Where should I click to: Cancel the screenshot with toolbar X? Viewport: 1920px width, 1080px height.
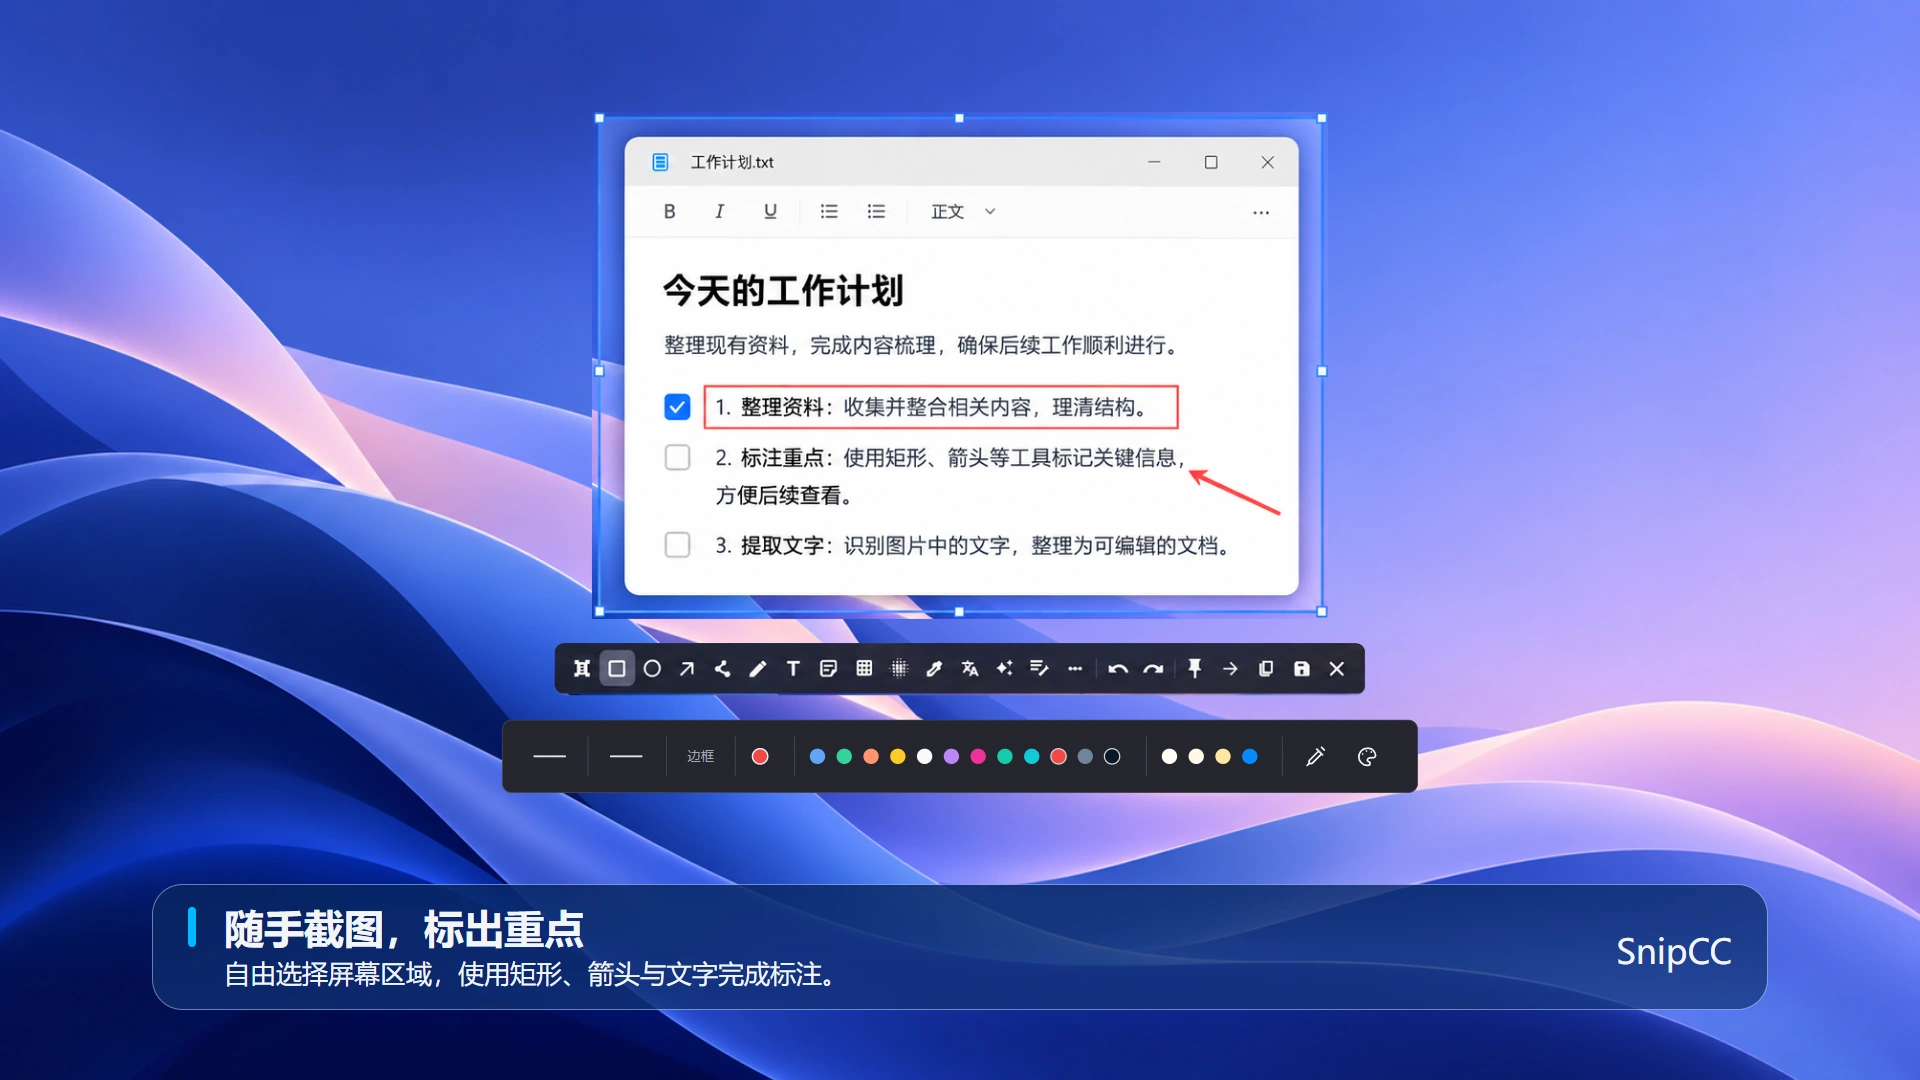[1337, 669]
